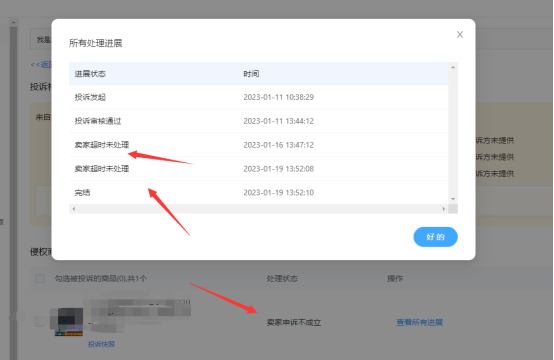Click right arrow of horizontal scrollbar
Viewport: 554px width, 360px height.
point(444,209)
